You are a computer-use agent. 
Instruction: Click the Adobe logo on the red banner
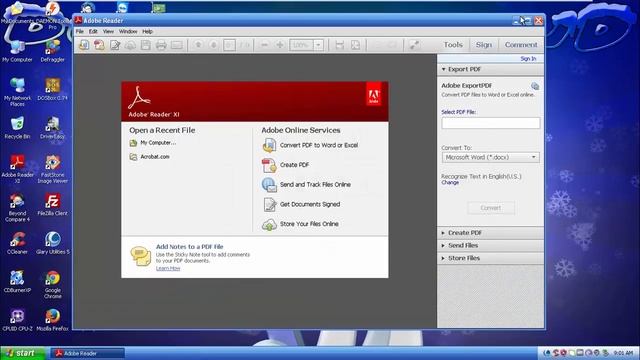373,94
